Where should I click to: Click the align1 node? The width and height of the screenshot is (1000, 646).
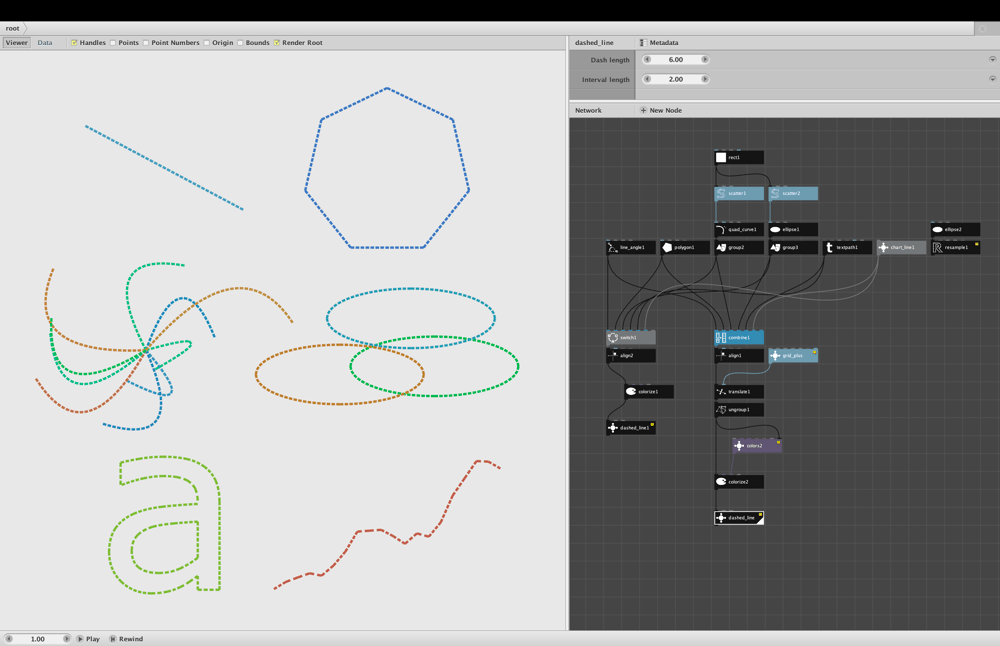739,356
